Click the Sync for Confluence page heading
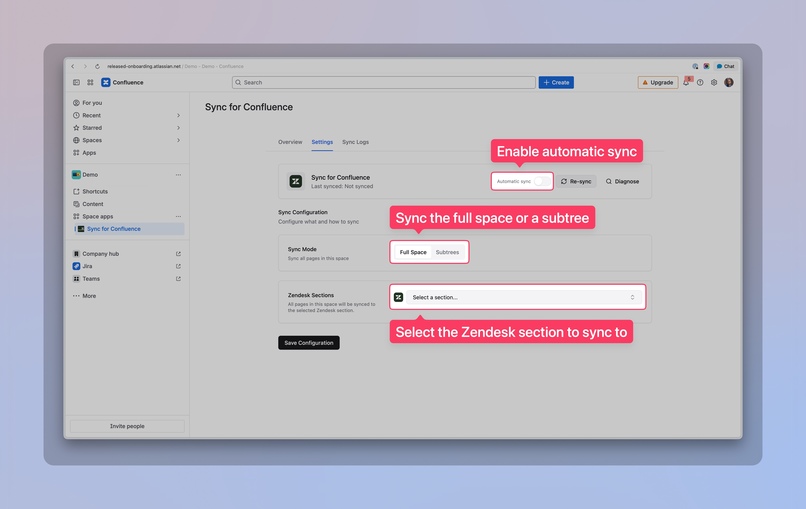 pyautogui.click(x=249, y=107)
